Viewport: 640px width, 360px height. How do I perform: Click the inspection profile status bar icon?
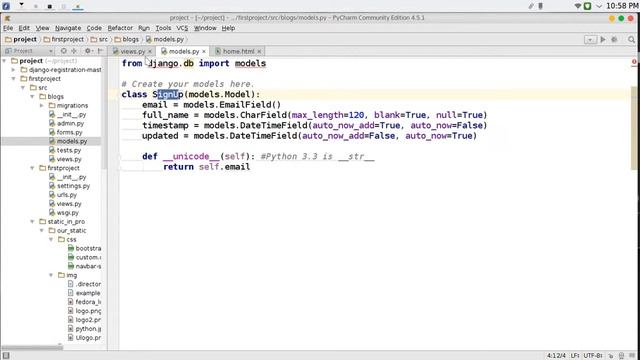click(621, 356)
